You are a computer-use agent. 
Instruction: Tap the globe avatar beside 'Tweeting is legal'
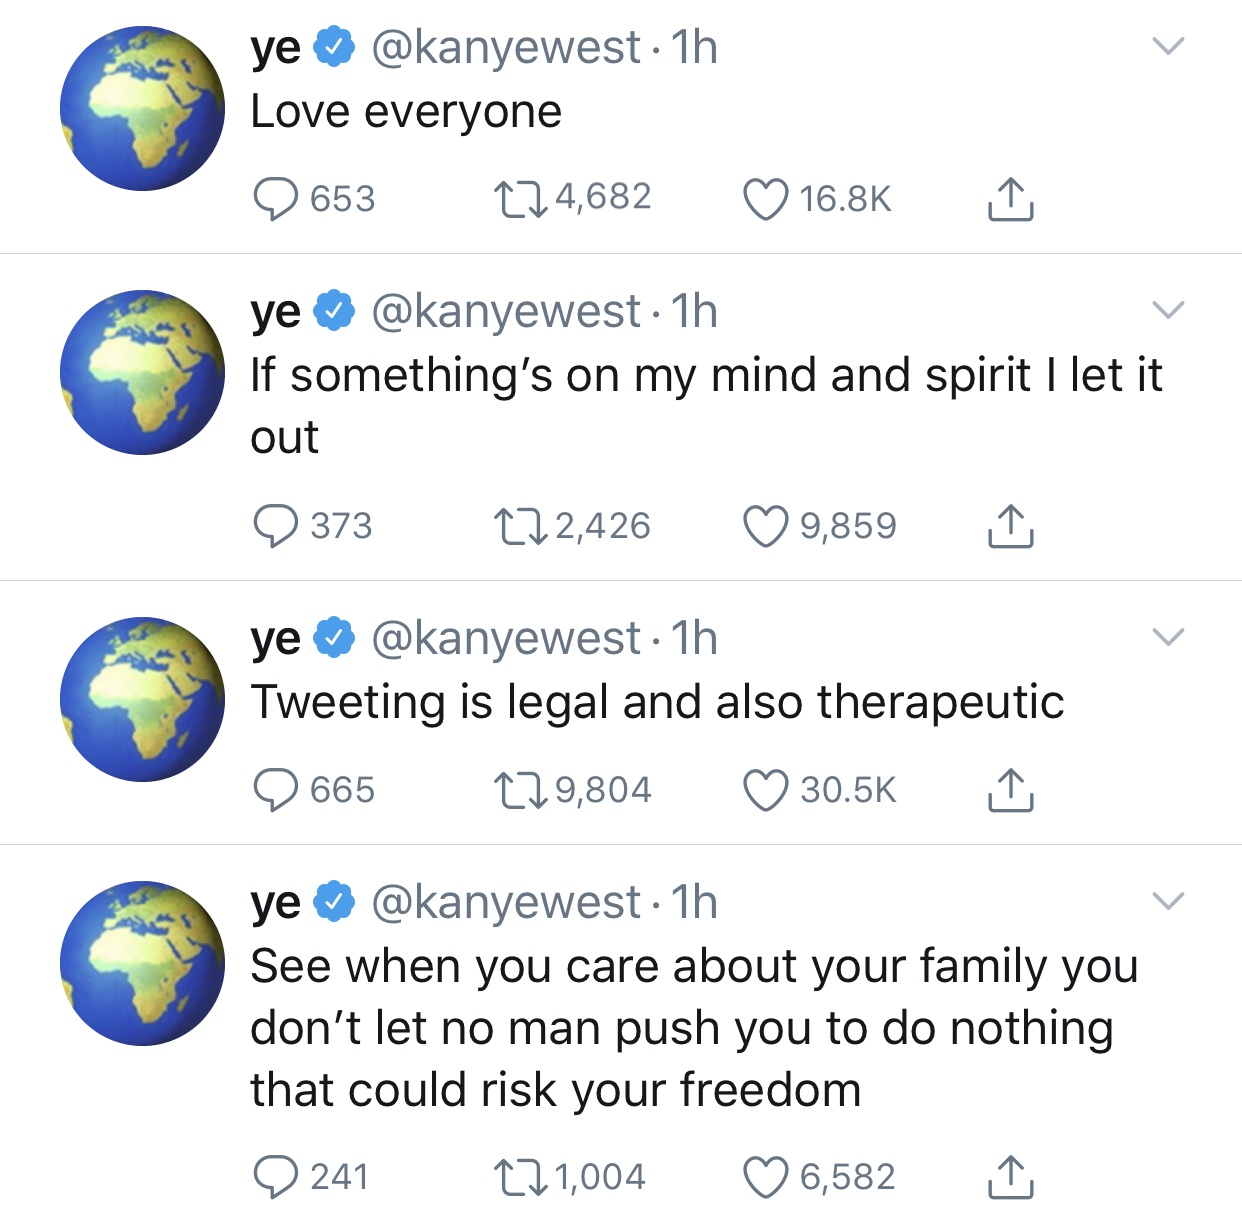(143, 699)
